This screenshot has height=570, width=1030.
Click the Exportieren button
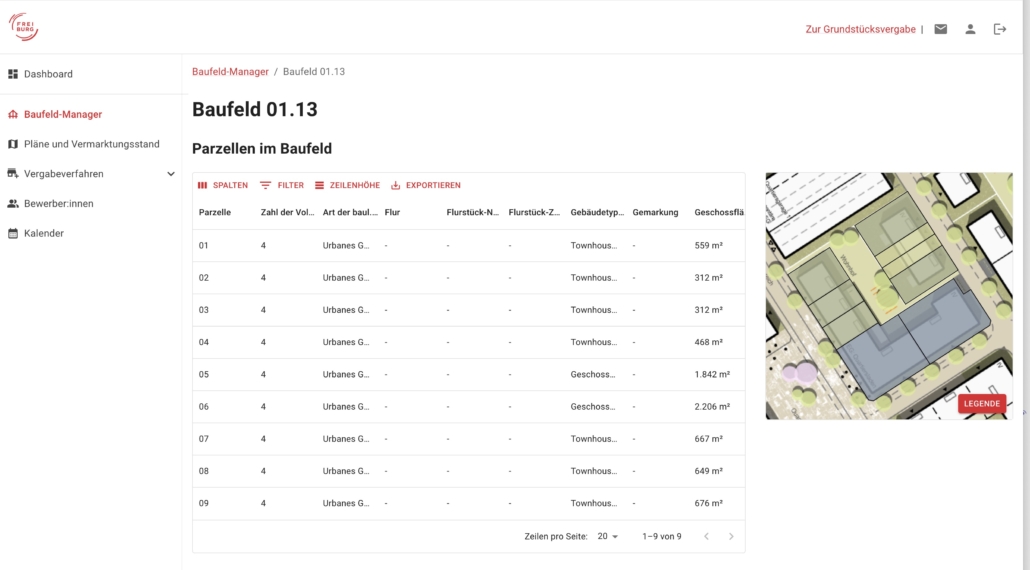[x=425, y=186]
